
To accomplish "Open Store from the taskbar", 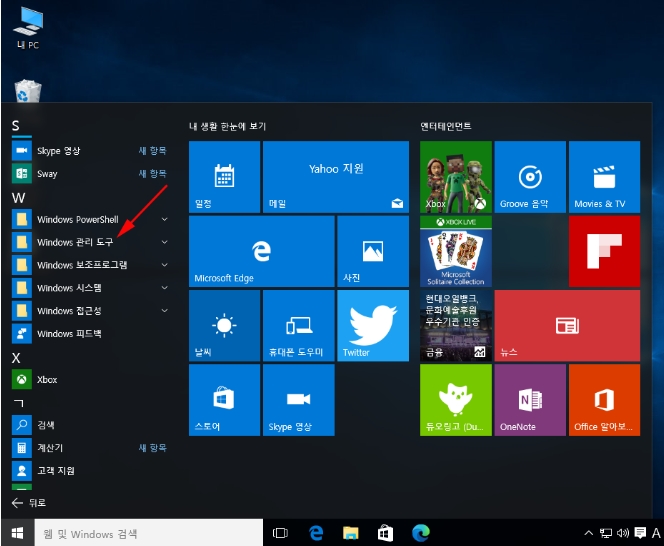I will click(385, 533).
